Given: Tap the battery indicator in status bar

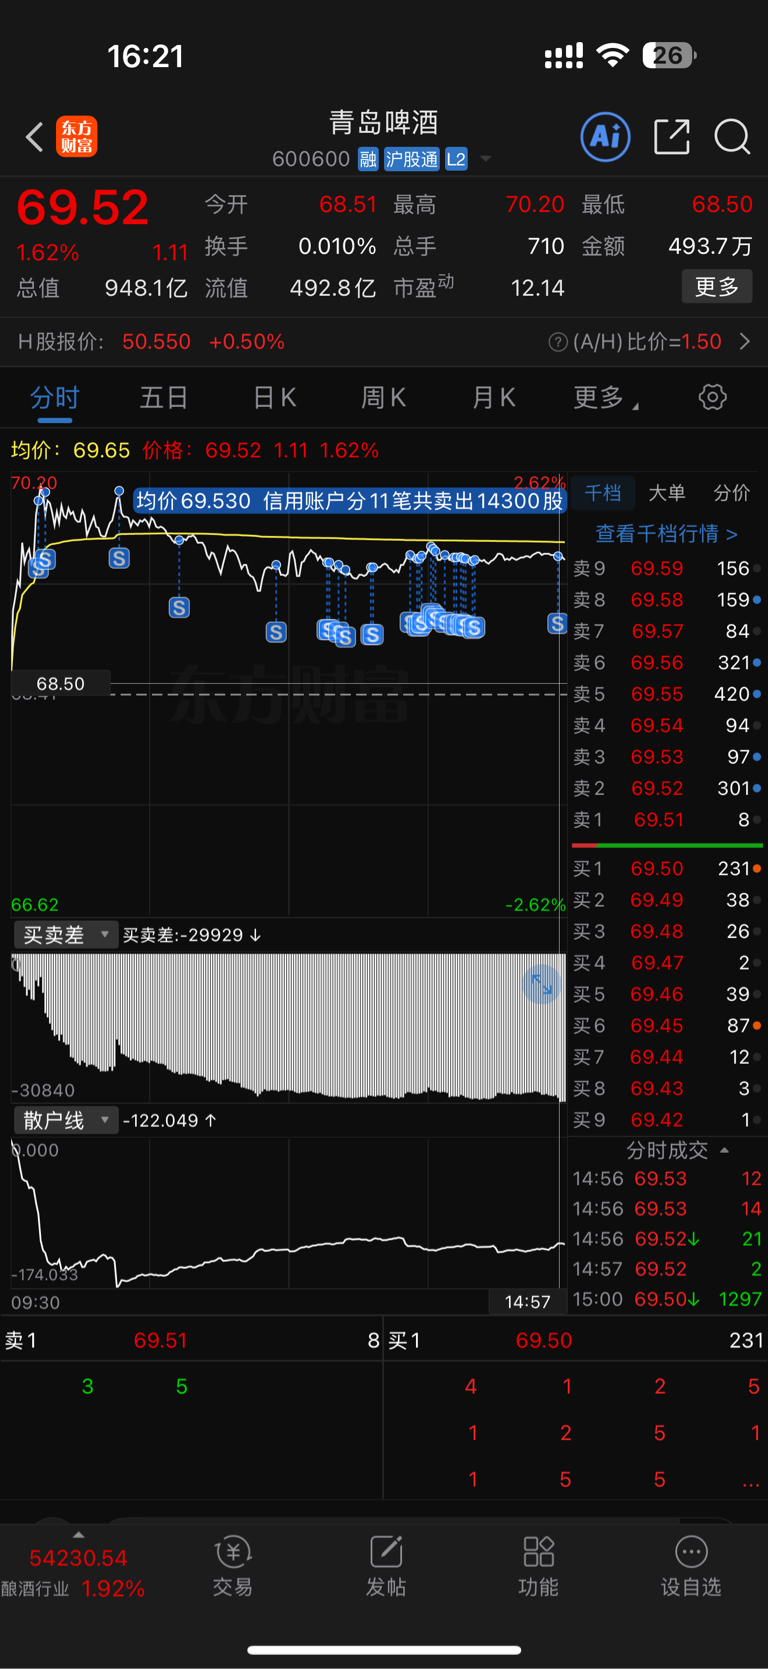Looking at the screenshot, I should pos(669,55).
